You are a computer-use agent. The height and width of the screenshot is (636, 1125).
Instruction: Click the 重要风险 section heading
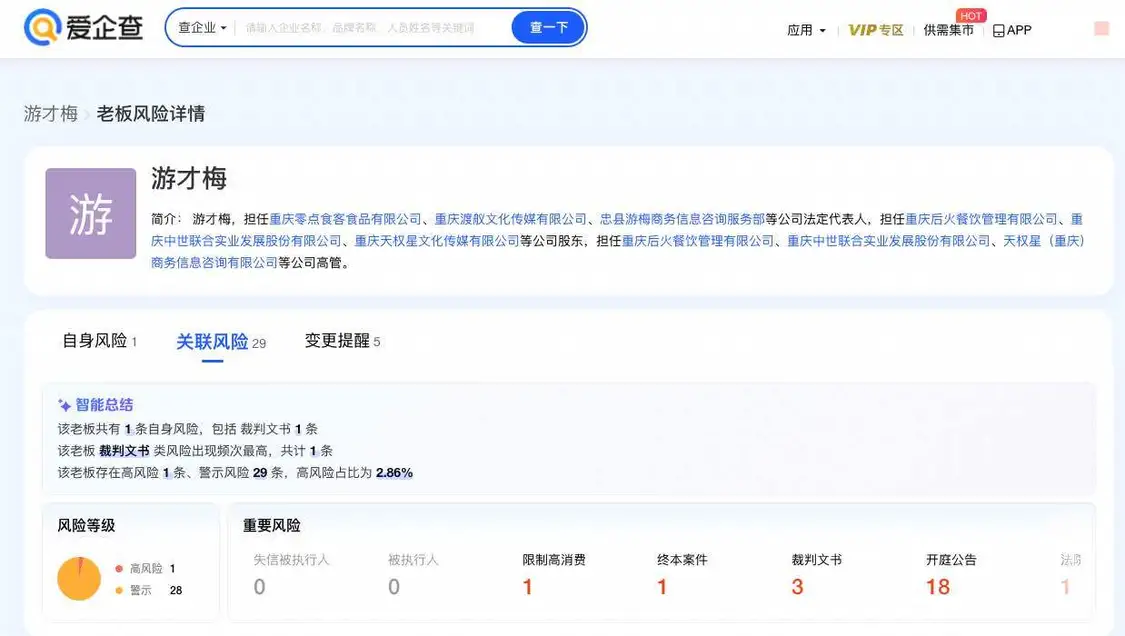pos(271,525)
